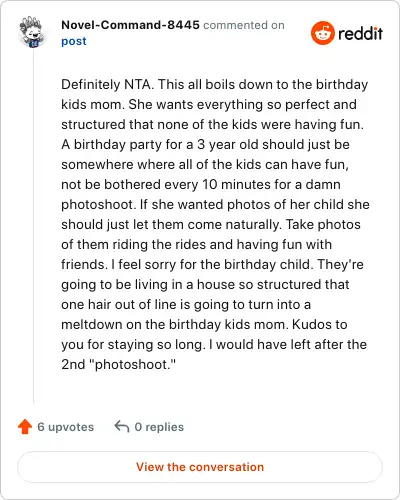Click the Reddit Snoo logo icon

pyautogui.click(x=322, y=33)
